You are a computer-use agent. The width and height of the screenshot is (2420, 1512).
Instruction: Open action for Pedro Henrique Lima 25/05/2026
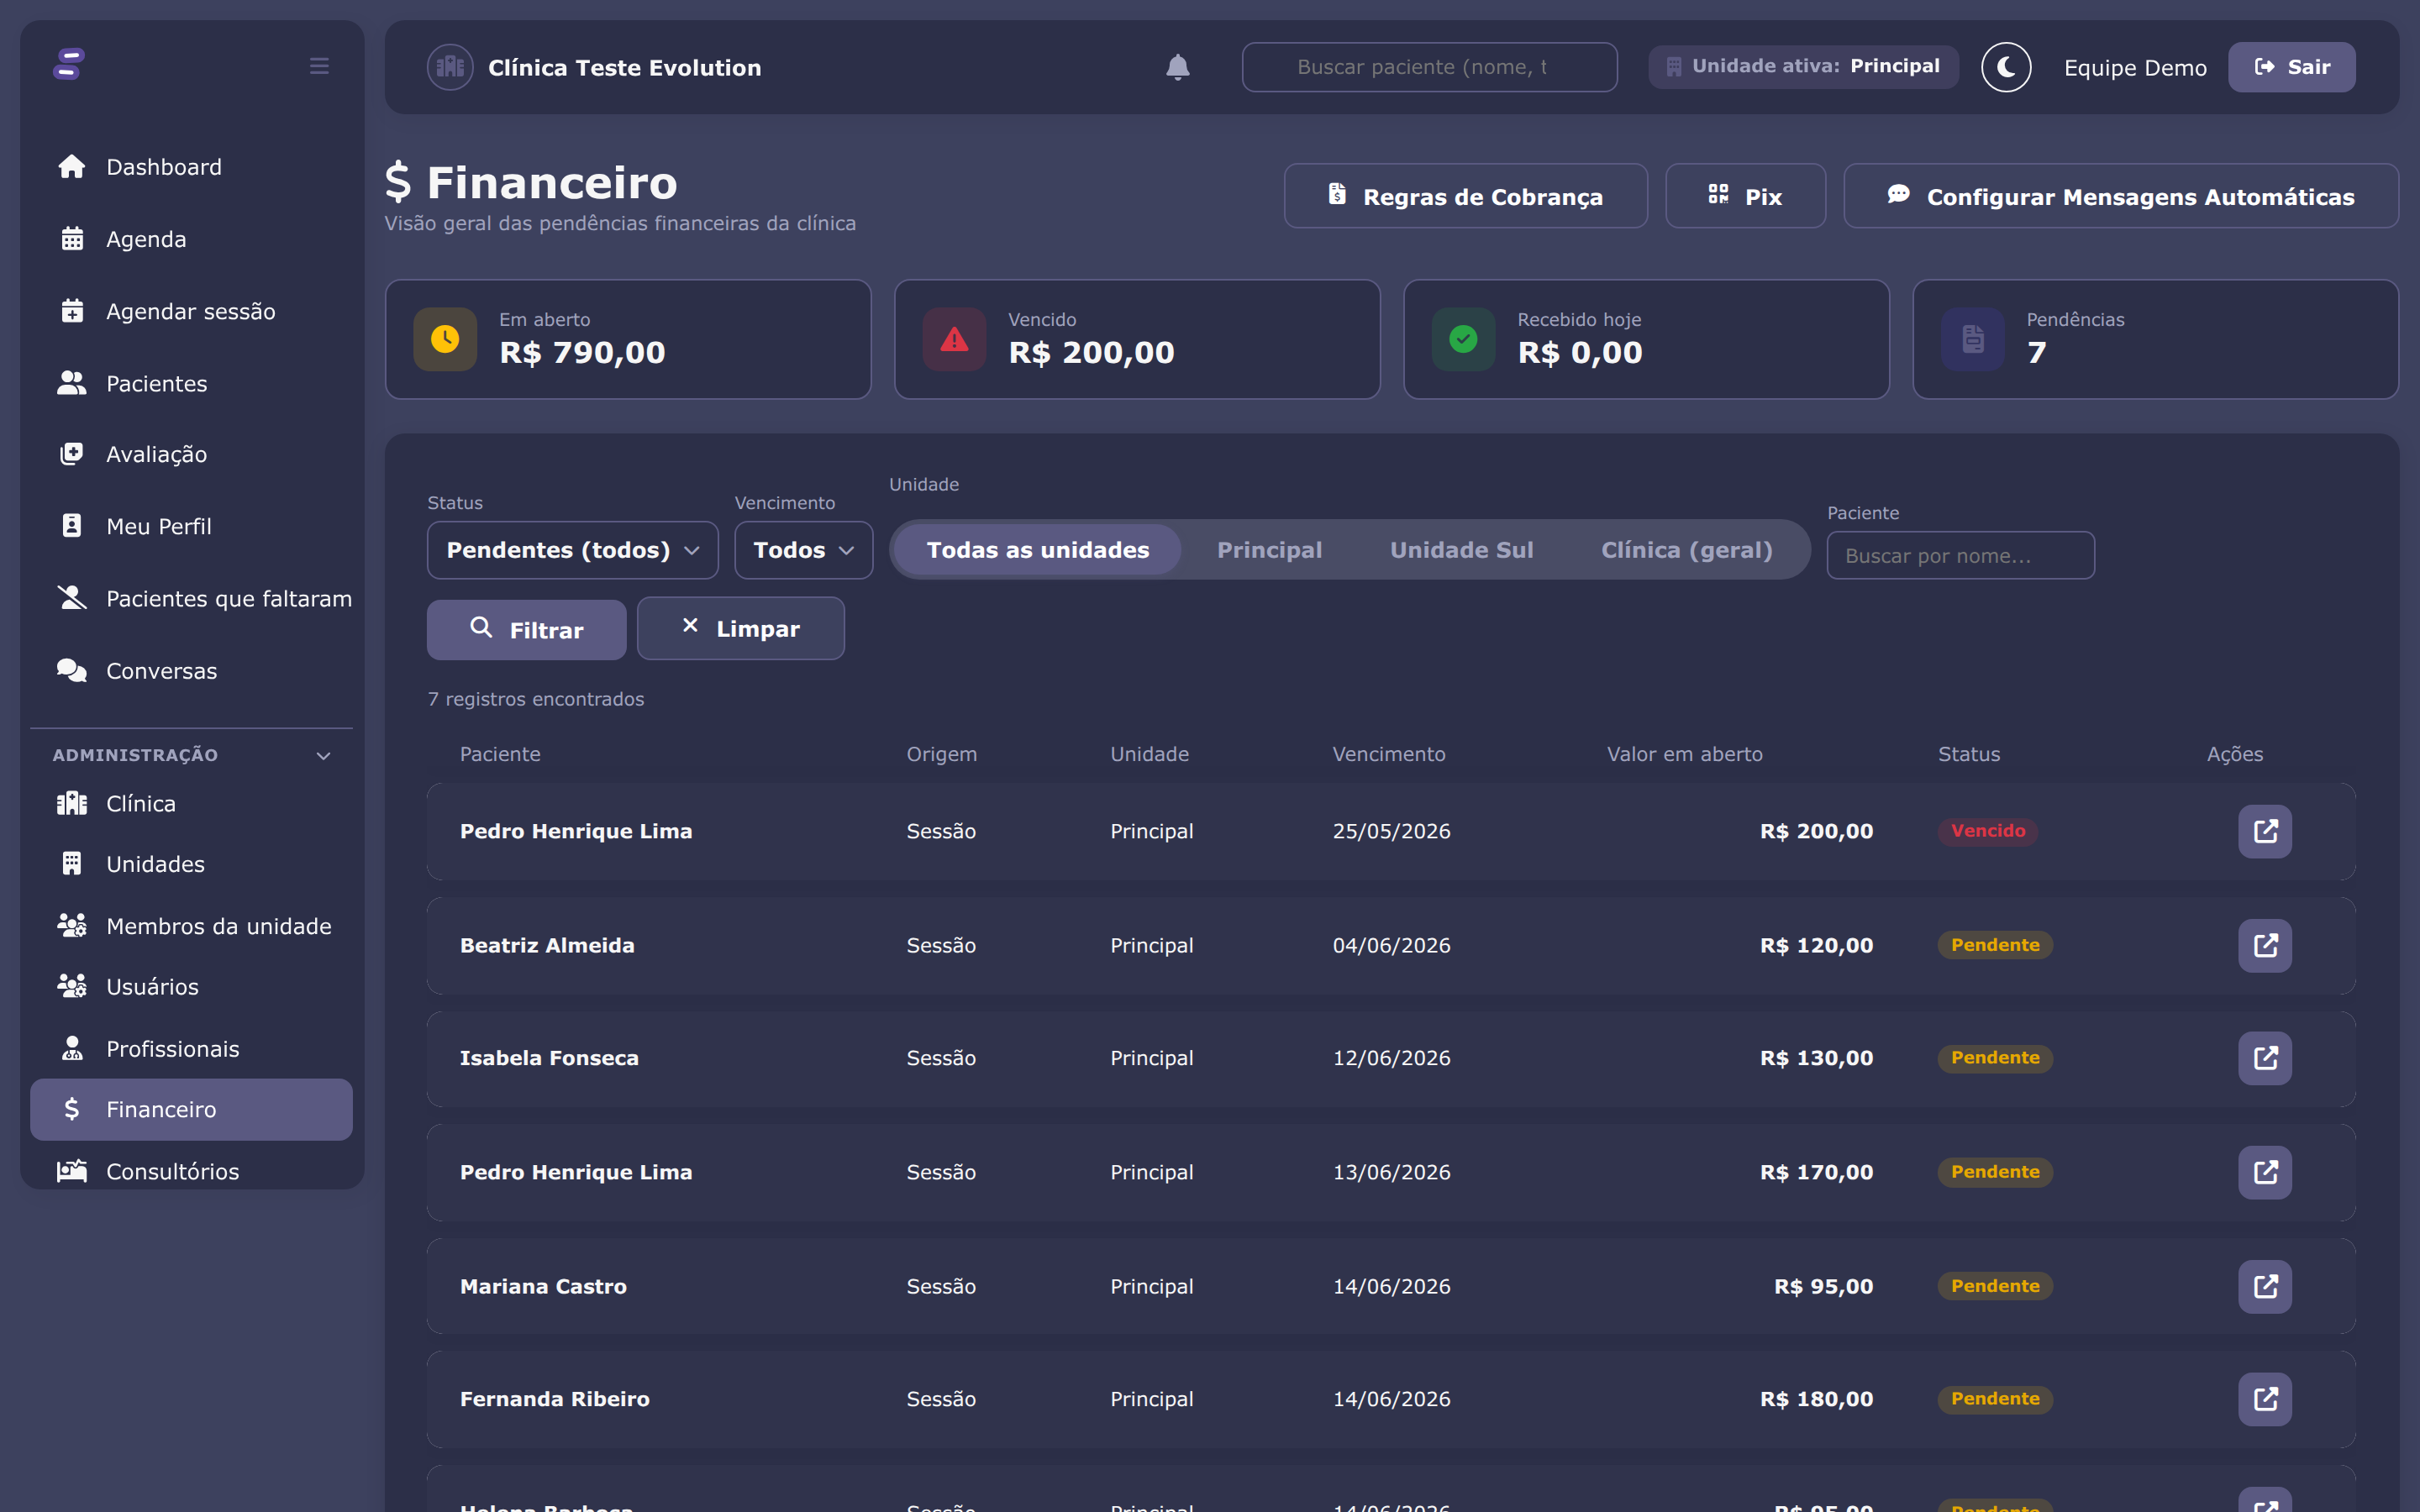(x=2265, y=831)
